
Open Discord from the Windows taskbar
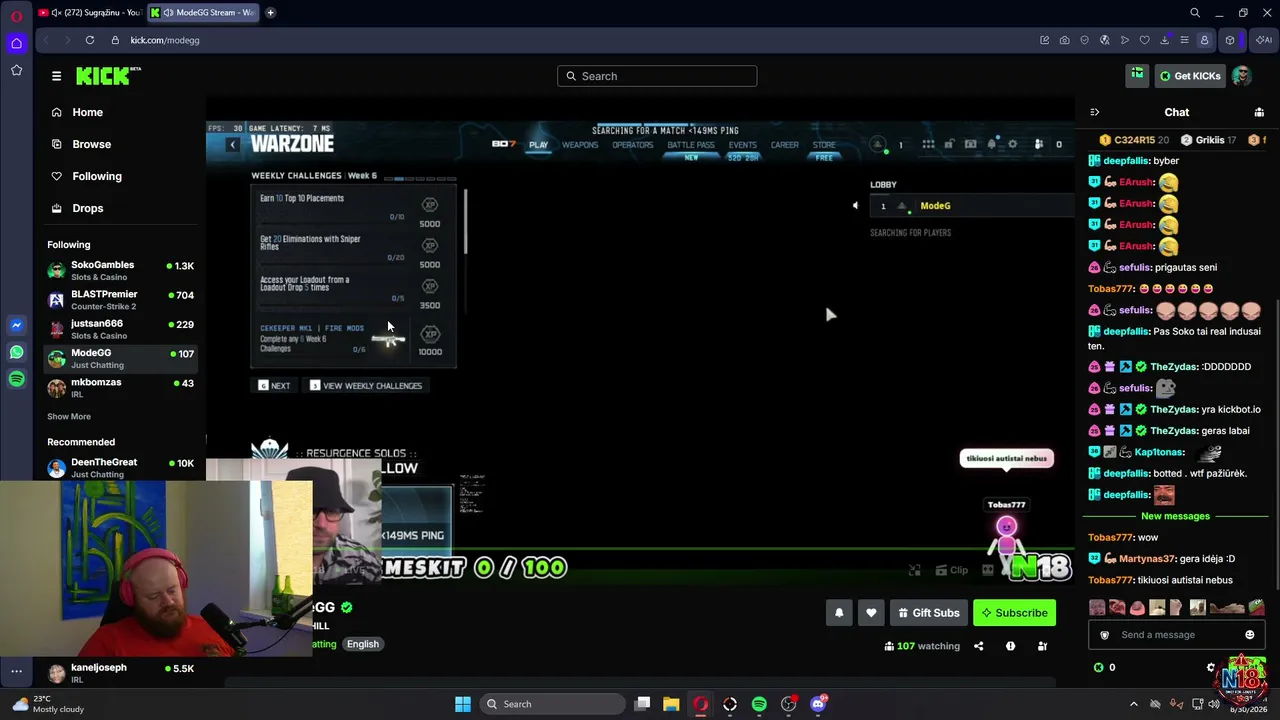(818, 704)
